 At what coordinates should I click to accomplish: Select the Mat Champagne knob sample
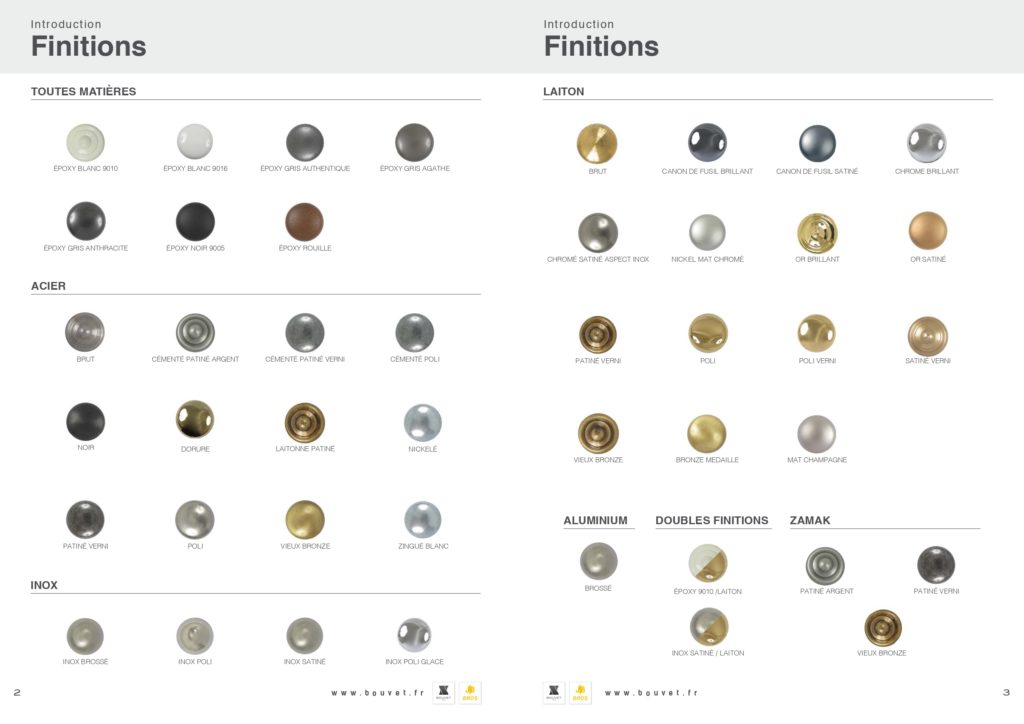click(x=816, y=433)
